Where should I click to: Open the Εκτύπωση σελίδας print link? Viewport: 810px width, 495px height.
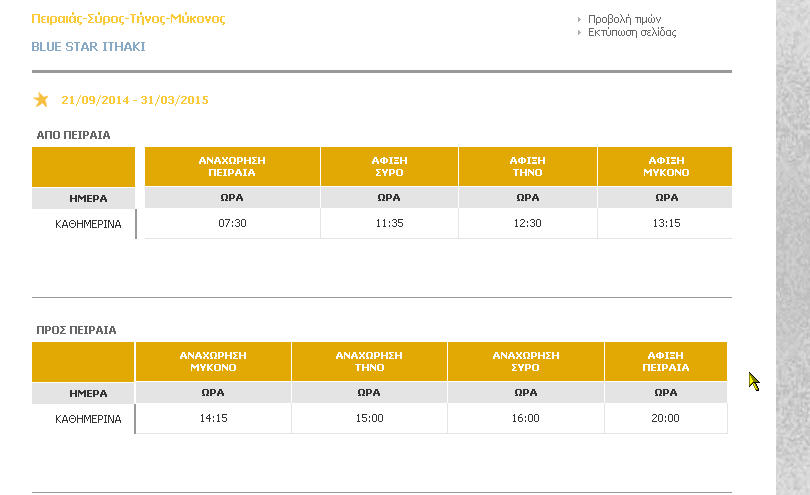(x=632, y=32)
